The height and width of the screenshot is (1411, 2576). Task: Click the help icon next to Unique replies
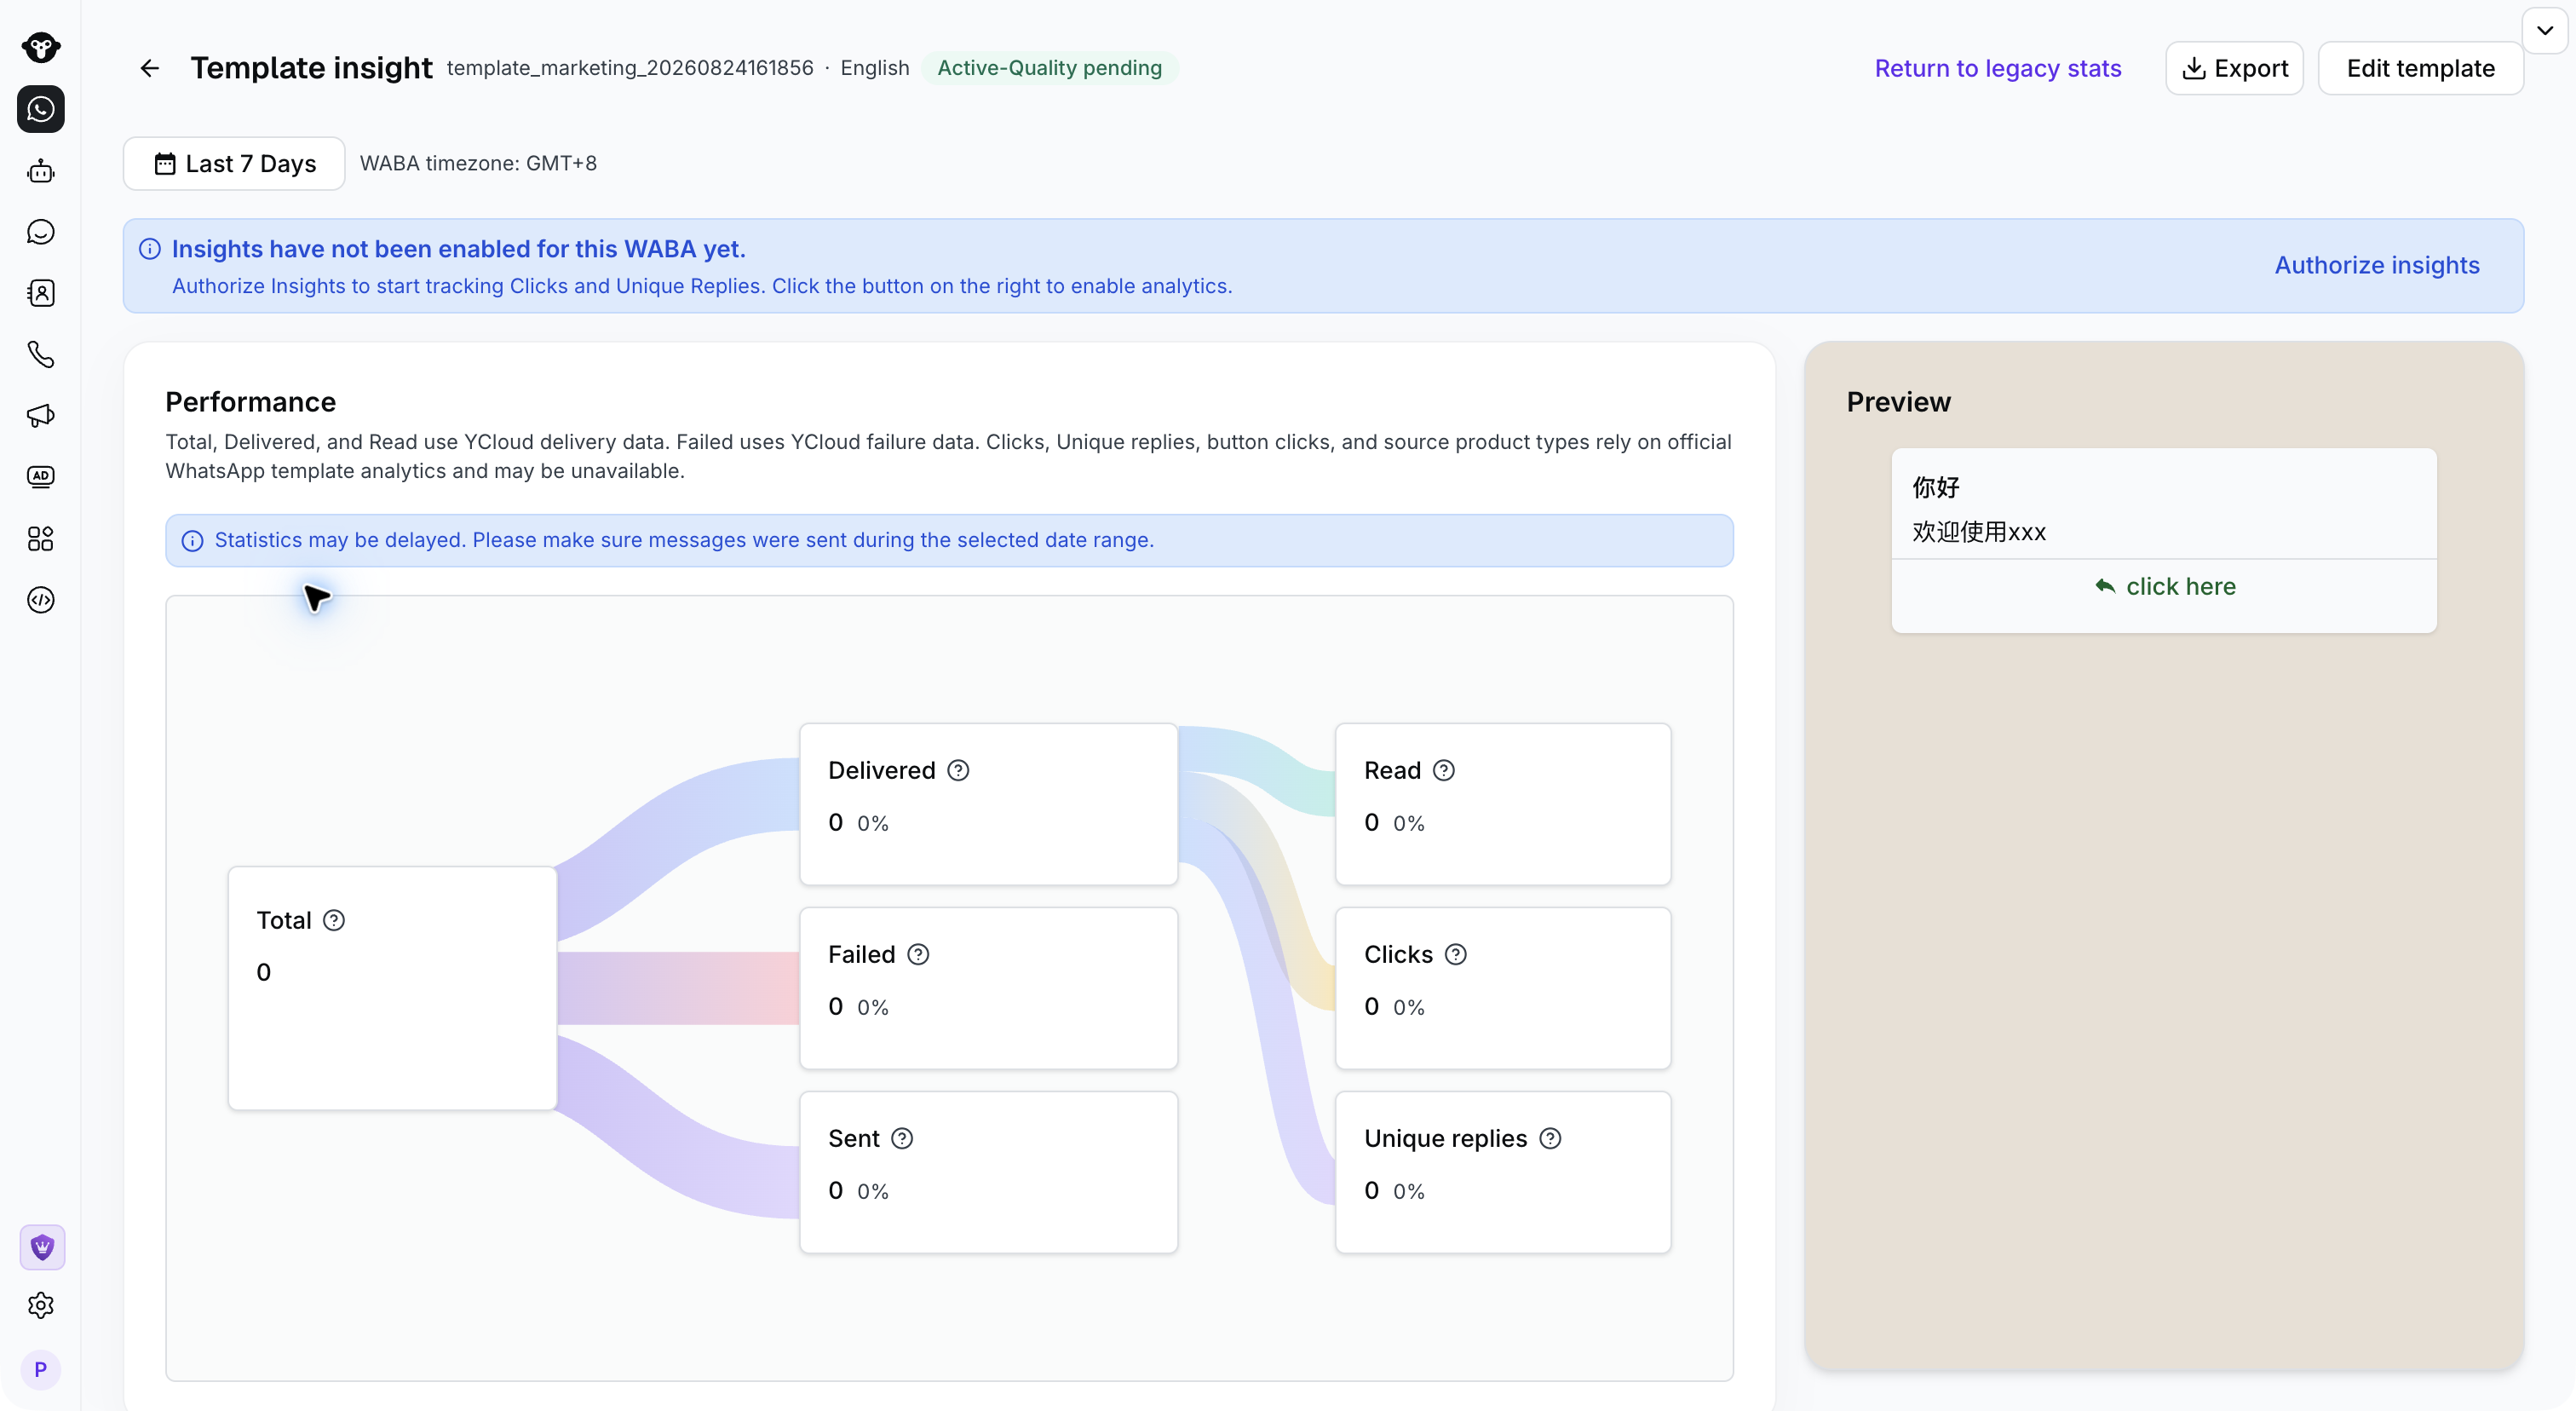pyautogui.click(x=1550, y=1138)
